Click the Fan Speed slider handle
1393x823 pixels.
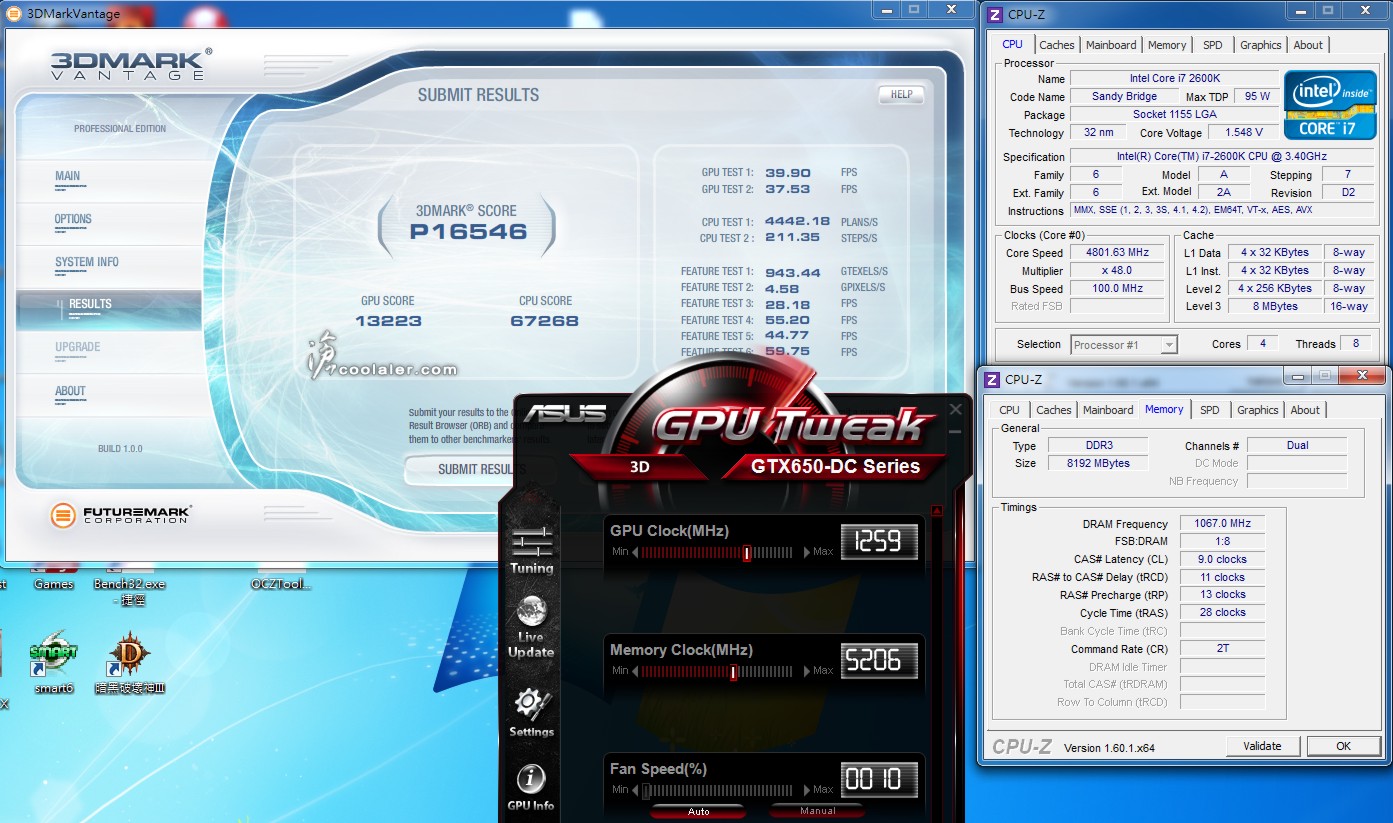[647, 791]
